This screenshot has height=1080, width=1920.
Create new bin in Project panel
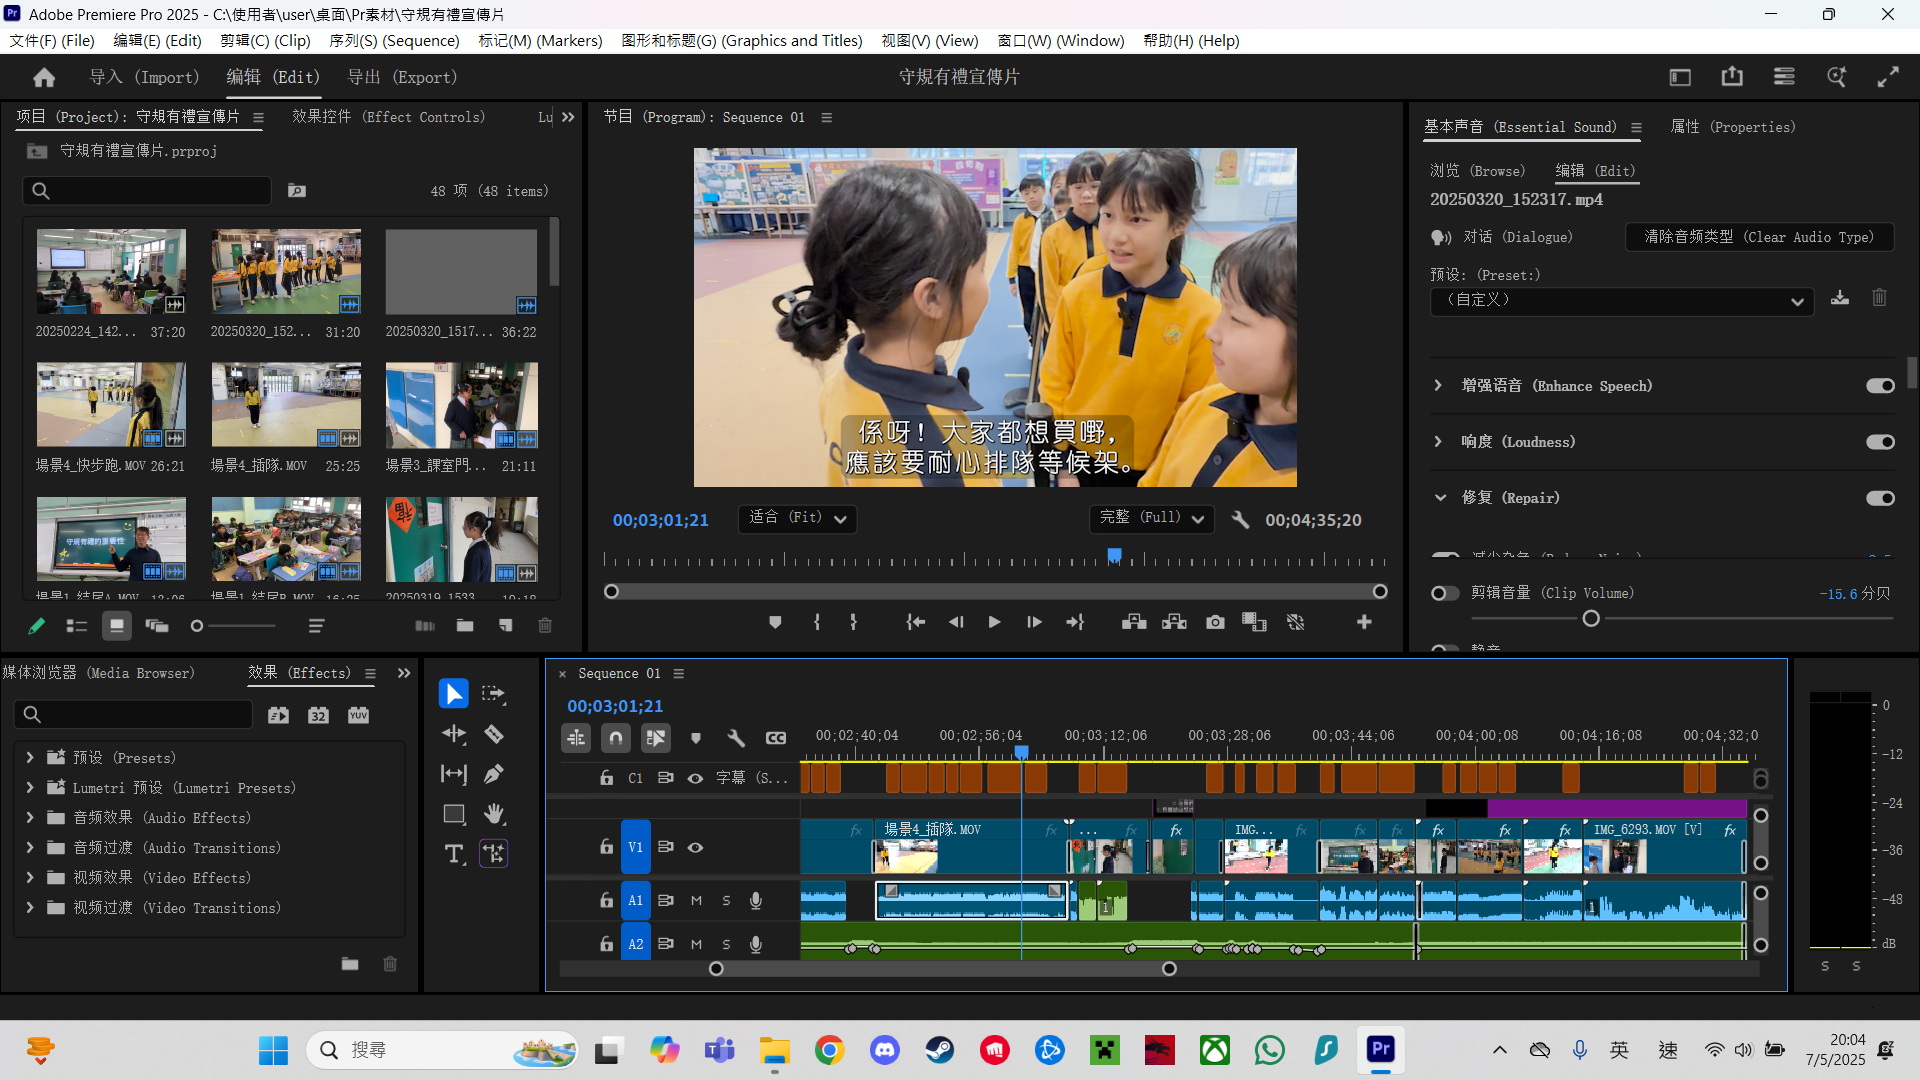(x=465, y=626)
